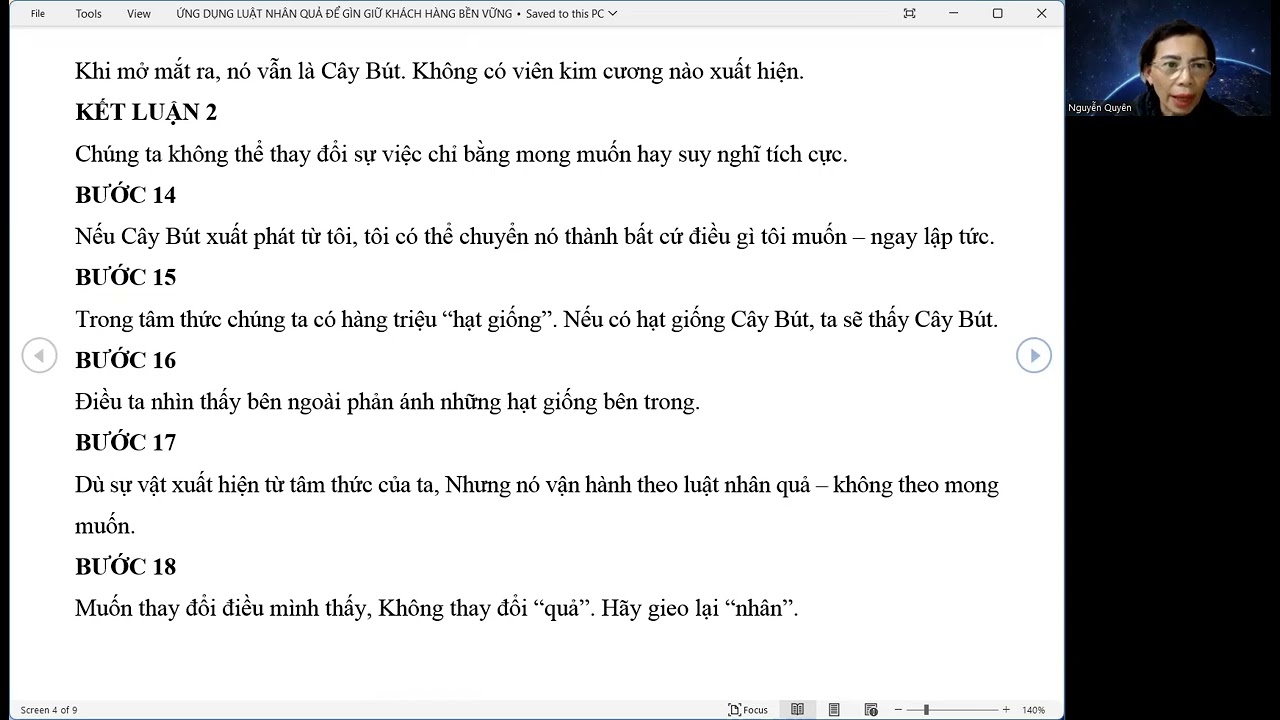Click the heading KẾT LUẬN 2
Image resolution: width=1280 pixels, height=720 pixels.
coord(146,112)
